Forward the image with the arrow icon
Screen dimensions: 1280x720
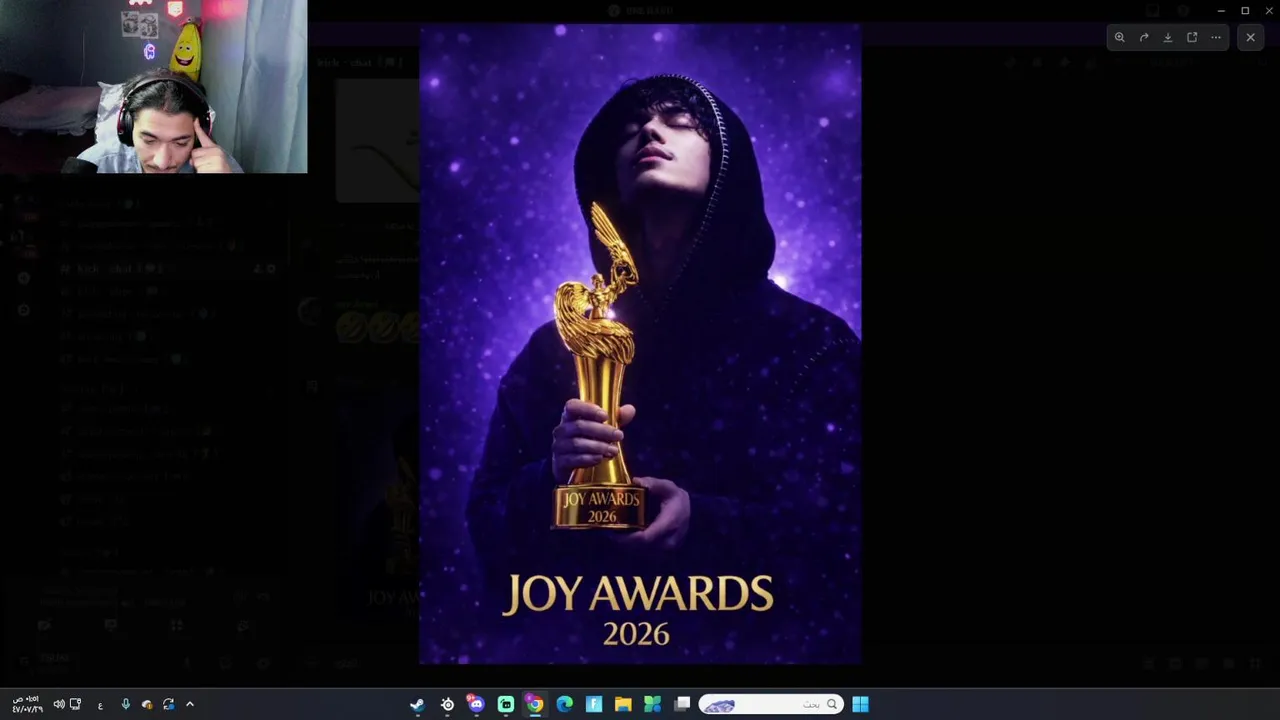click(x=1144, y=37)
